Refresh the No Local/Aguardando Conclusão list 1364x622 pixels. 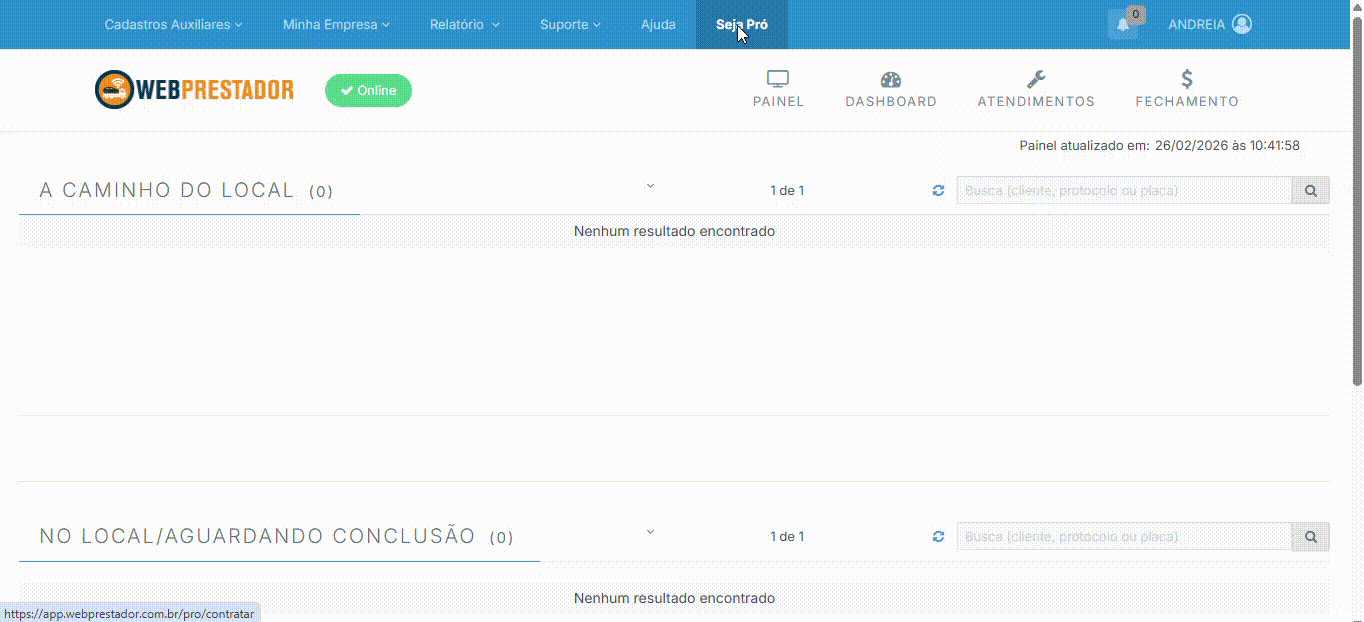tap(938, 537)
